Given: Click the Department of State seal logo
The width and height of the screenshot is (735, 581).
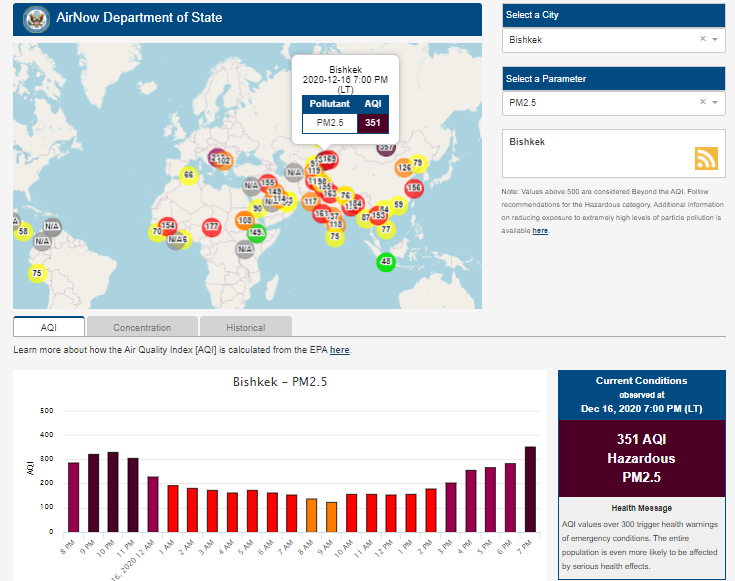Looking at the screenshot, I should (35, 18).
